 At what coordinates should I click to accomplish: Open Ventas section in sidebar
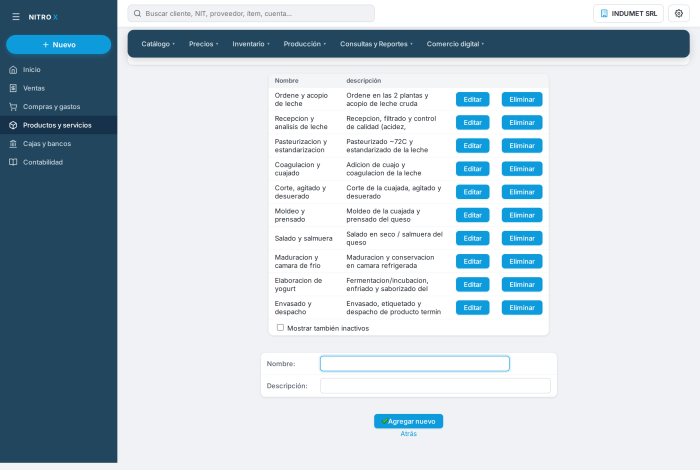pos(58,88)
